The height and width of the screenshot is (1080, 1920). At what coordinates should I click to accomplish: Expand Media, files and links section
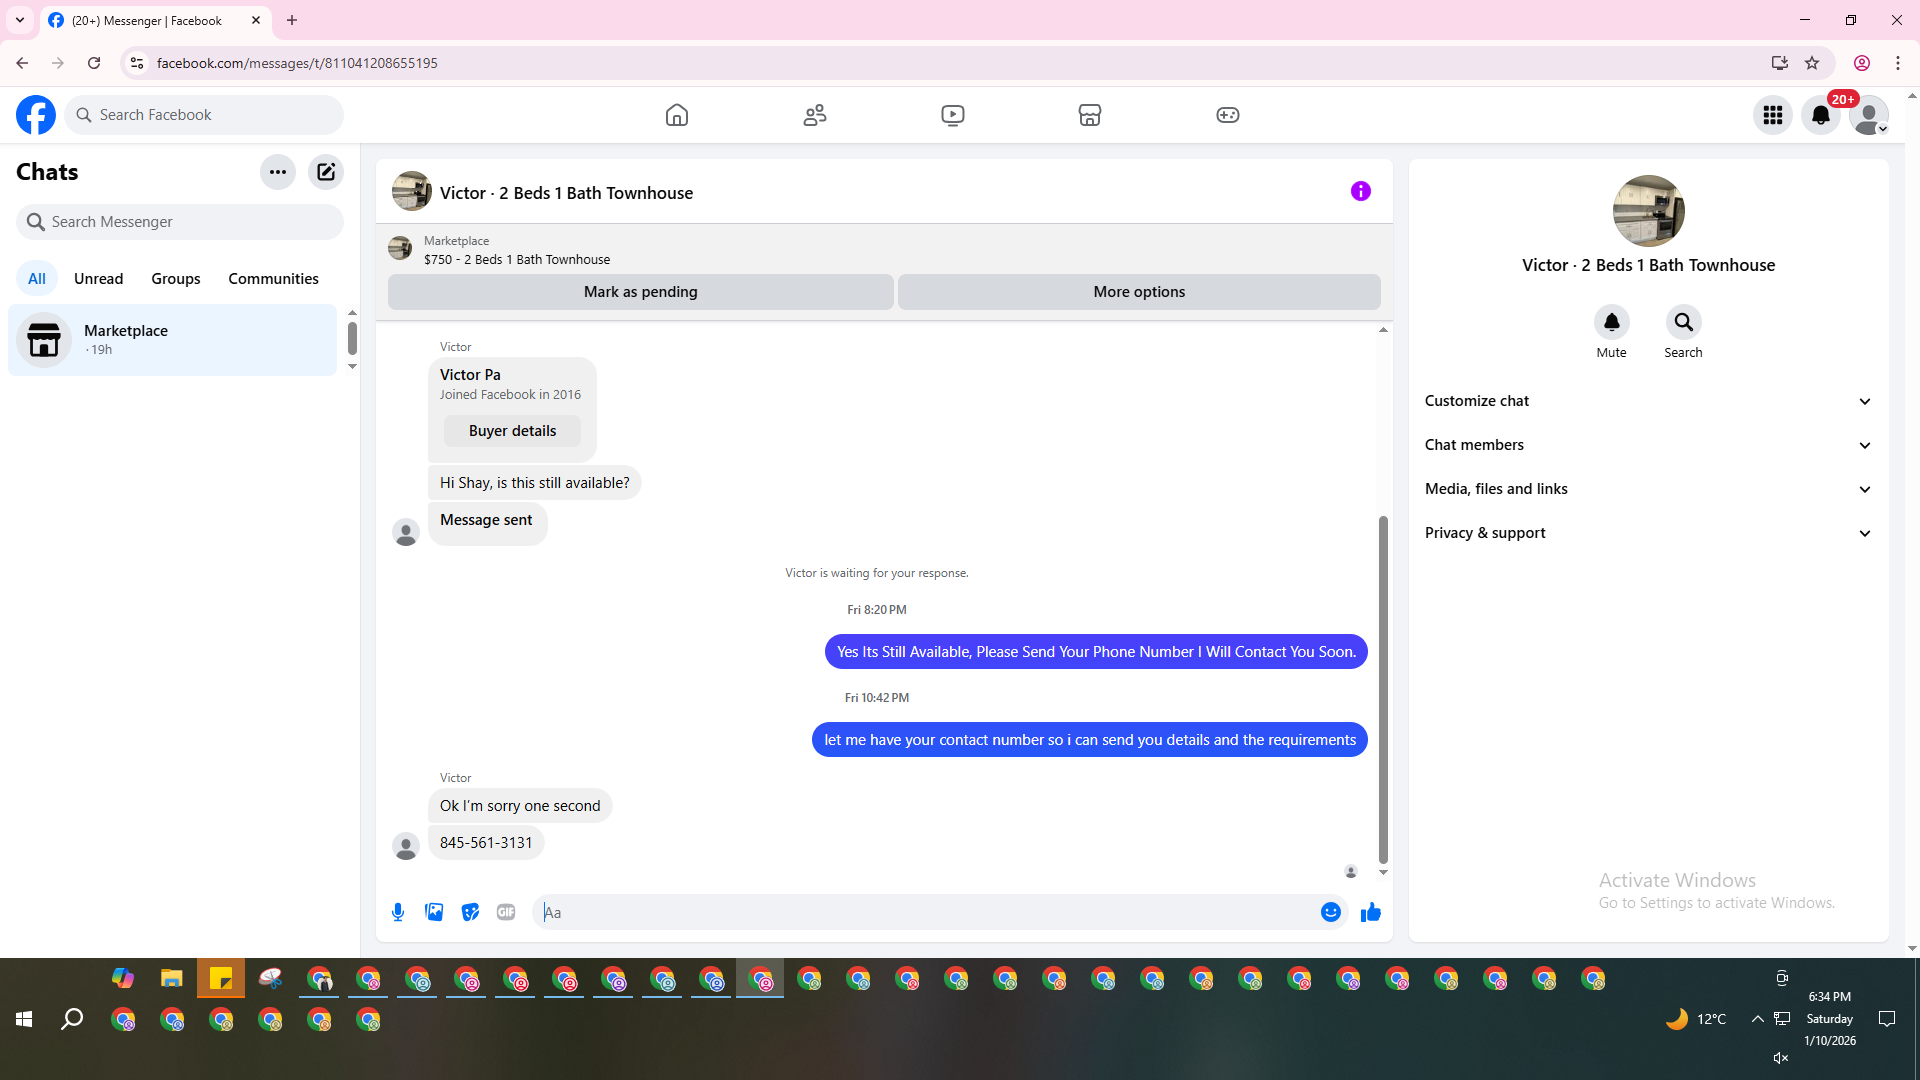[1648, 489]
